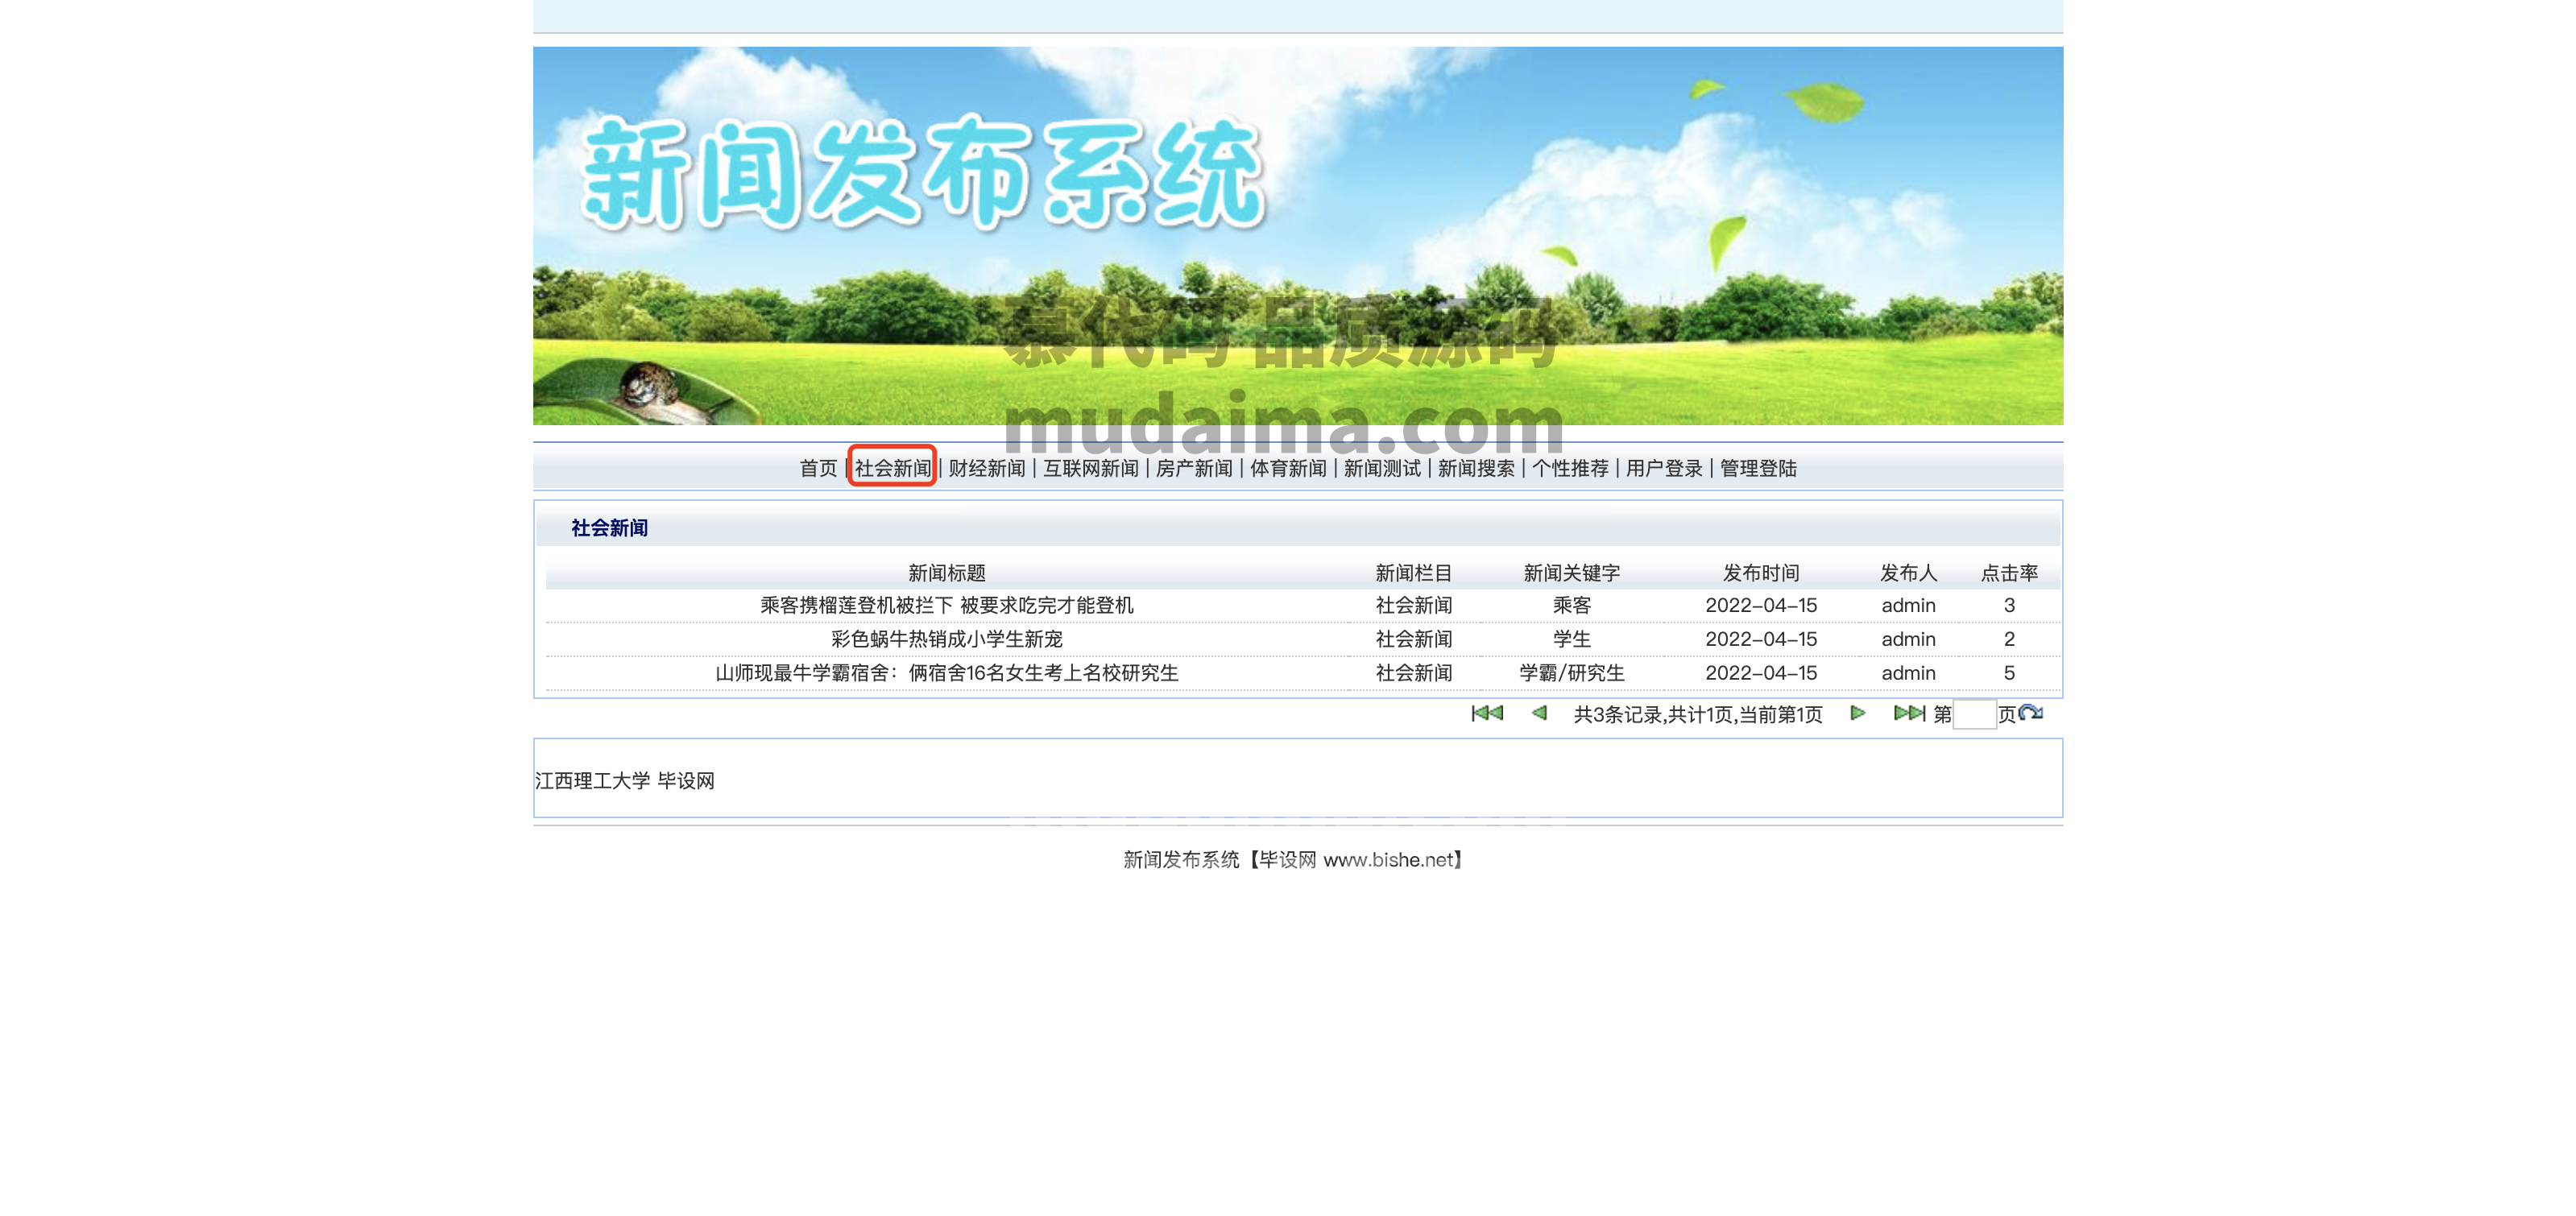The image size is (2576, 1216).
Task: Open article 乘客携榴莲登机被拦下
Action: click(x=947, y=605)
